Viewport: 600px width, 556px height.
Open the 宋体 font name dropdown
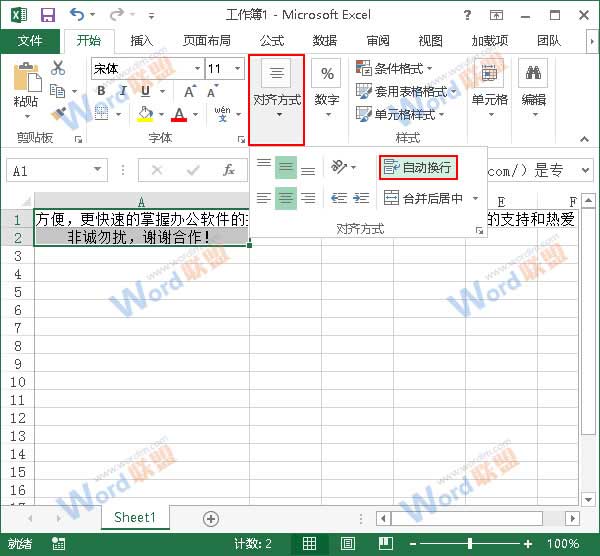pyautogui.click(x=197, y=69)
